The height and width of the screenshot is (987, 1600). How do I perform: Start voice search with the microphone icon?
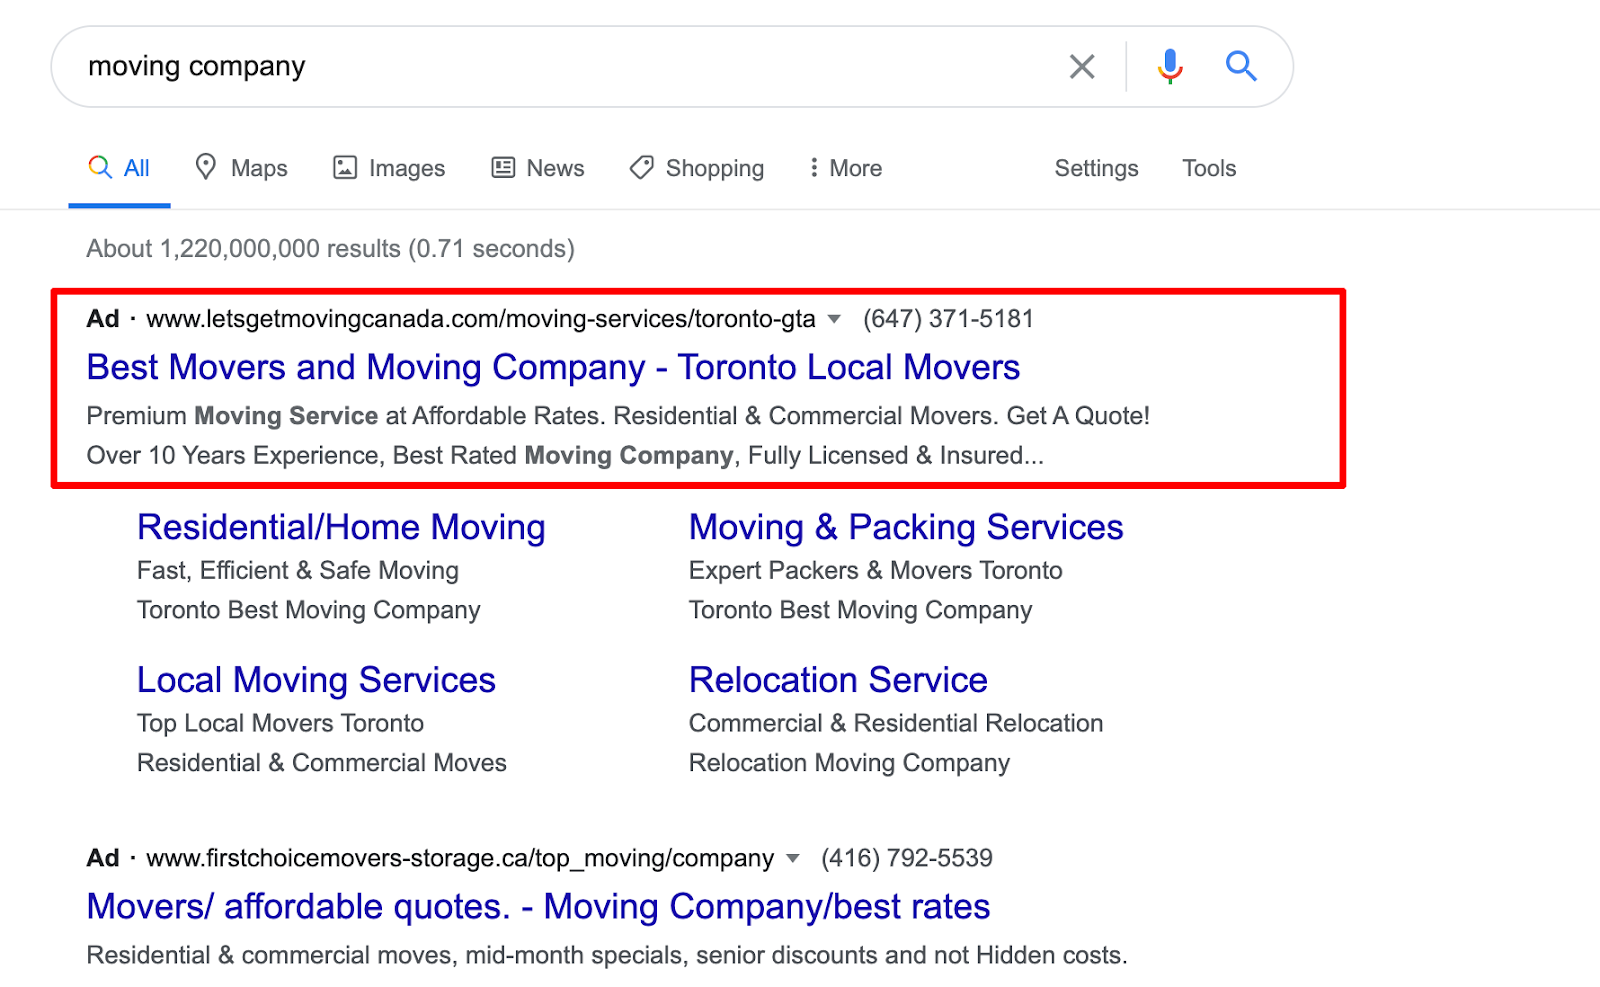click(x=1170, y=67)
